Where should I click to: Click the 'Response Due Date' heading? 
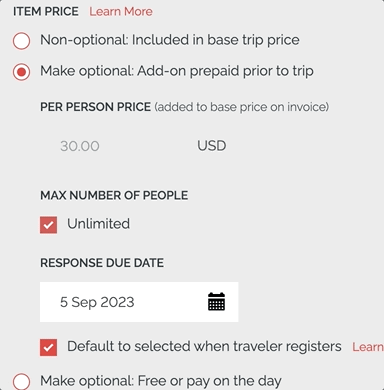102,263
